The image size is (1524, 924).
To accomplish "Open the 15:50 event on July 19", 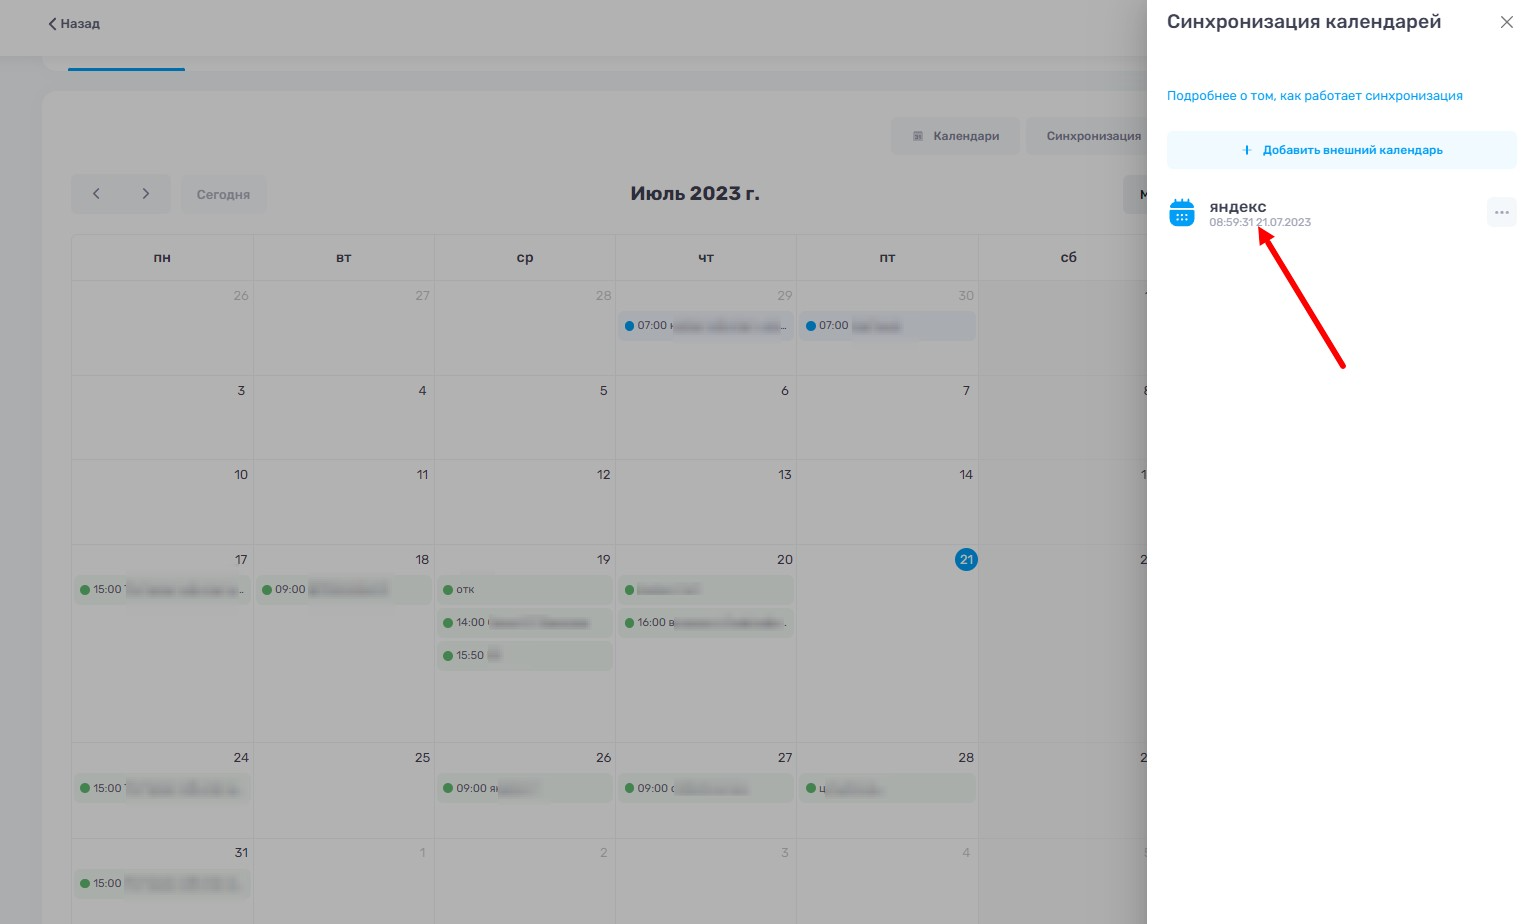I will 524,656.
